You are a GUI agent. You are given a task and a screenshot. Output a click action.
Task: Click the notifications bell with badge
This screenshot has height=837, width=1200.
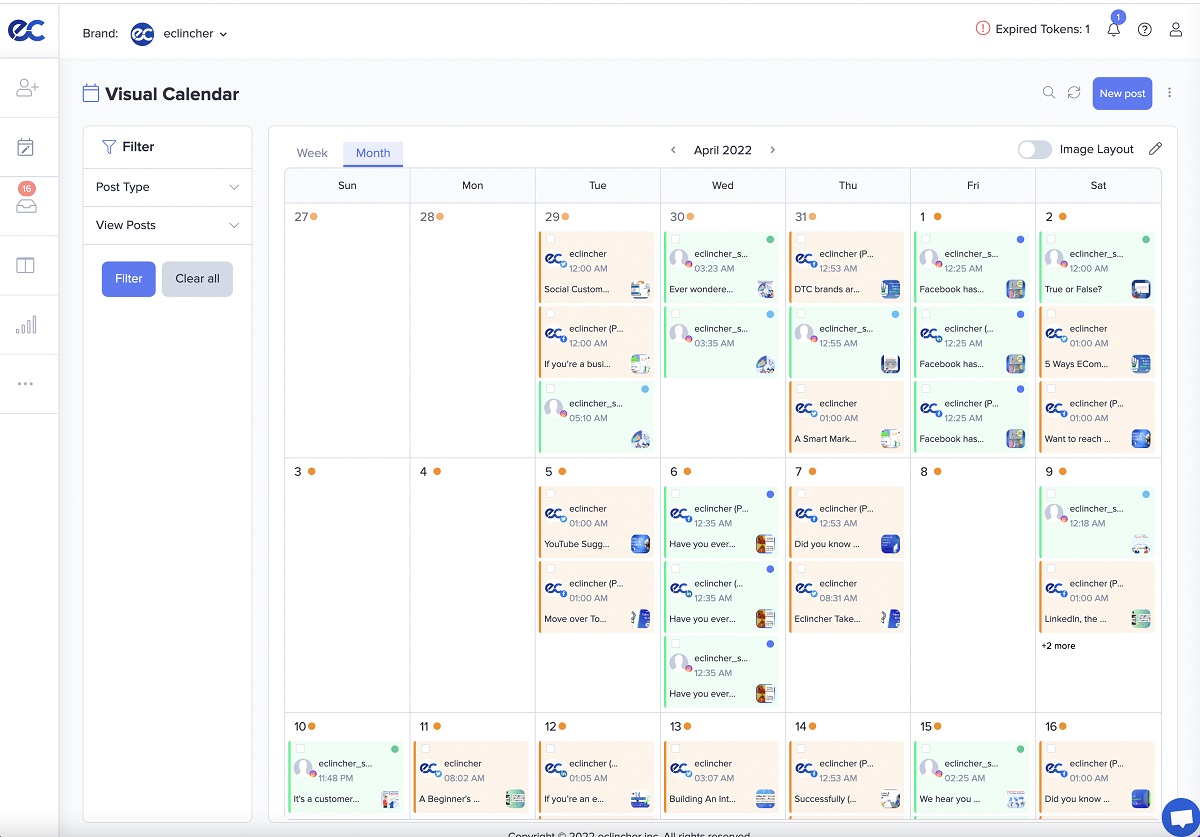[1113, 30]
